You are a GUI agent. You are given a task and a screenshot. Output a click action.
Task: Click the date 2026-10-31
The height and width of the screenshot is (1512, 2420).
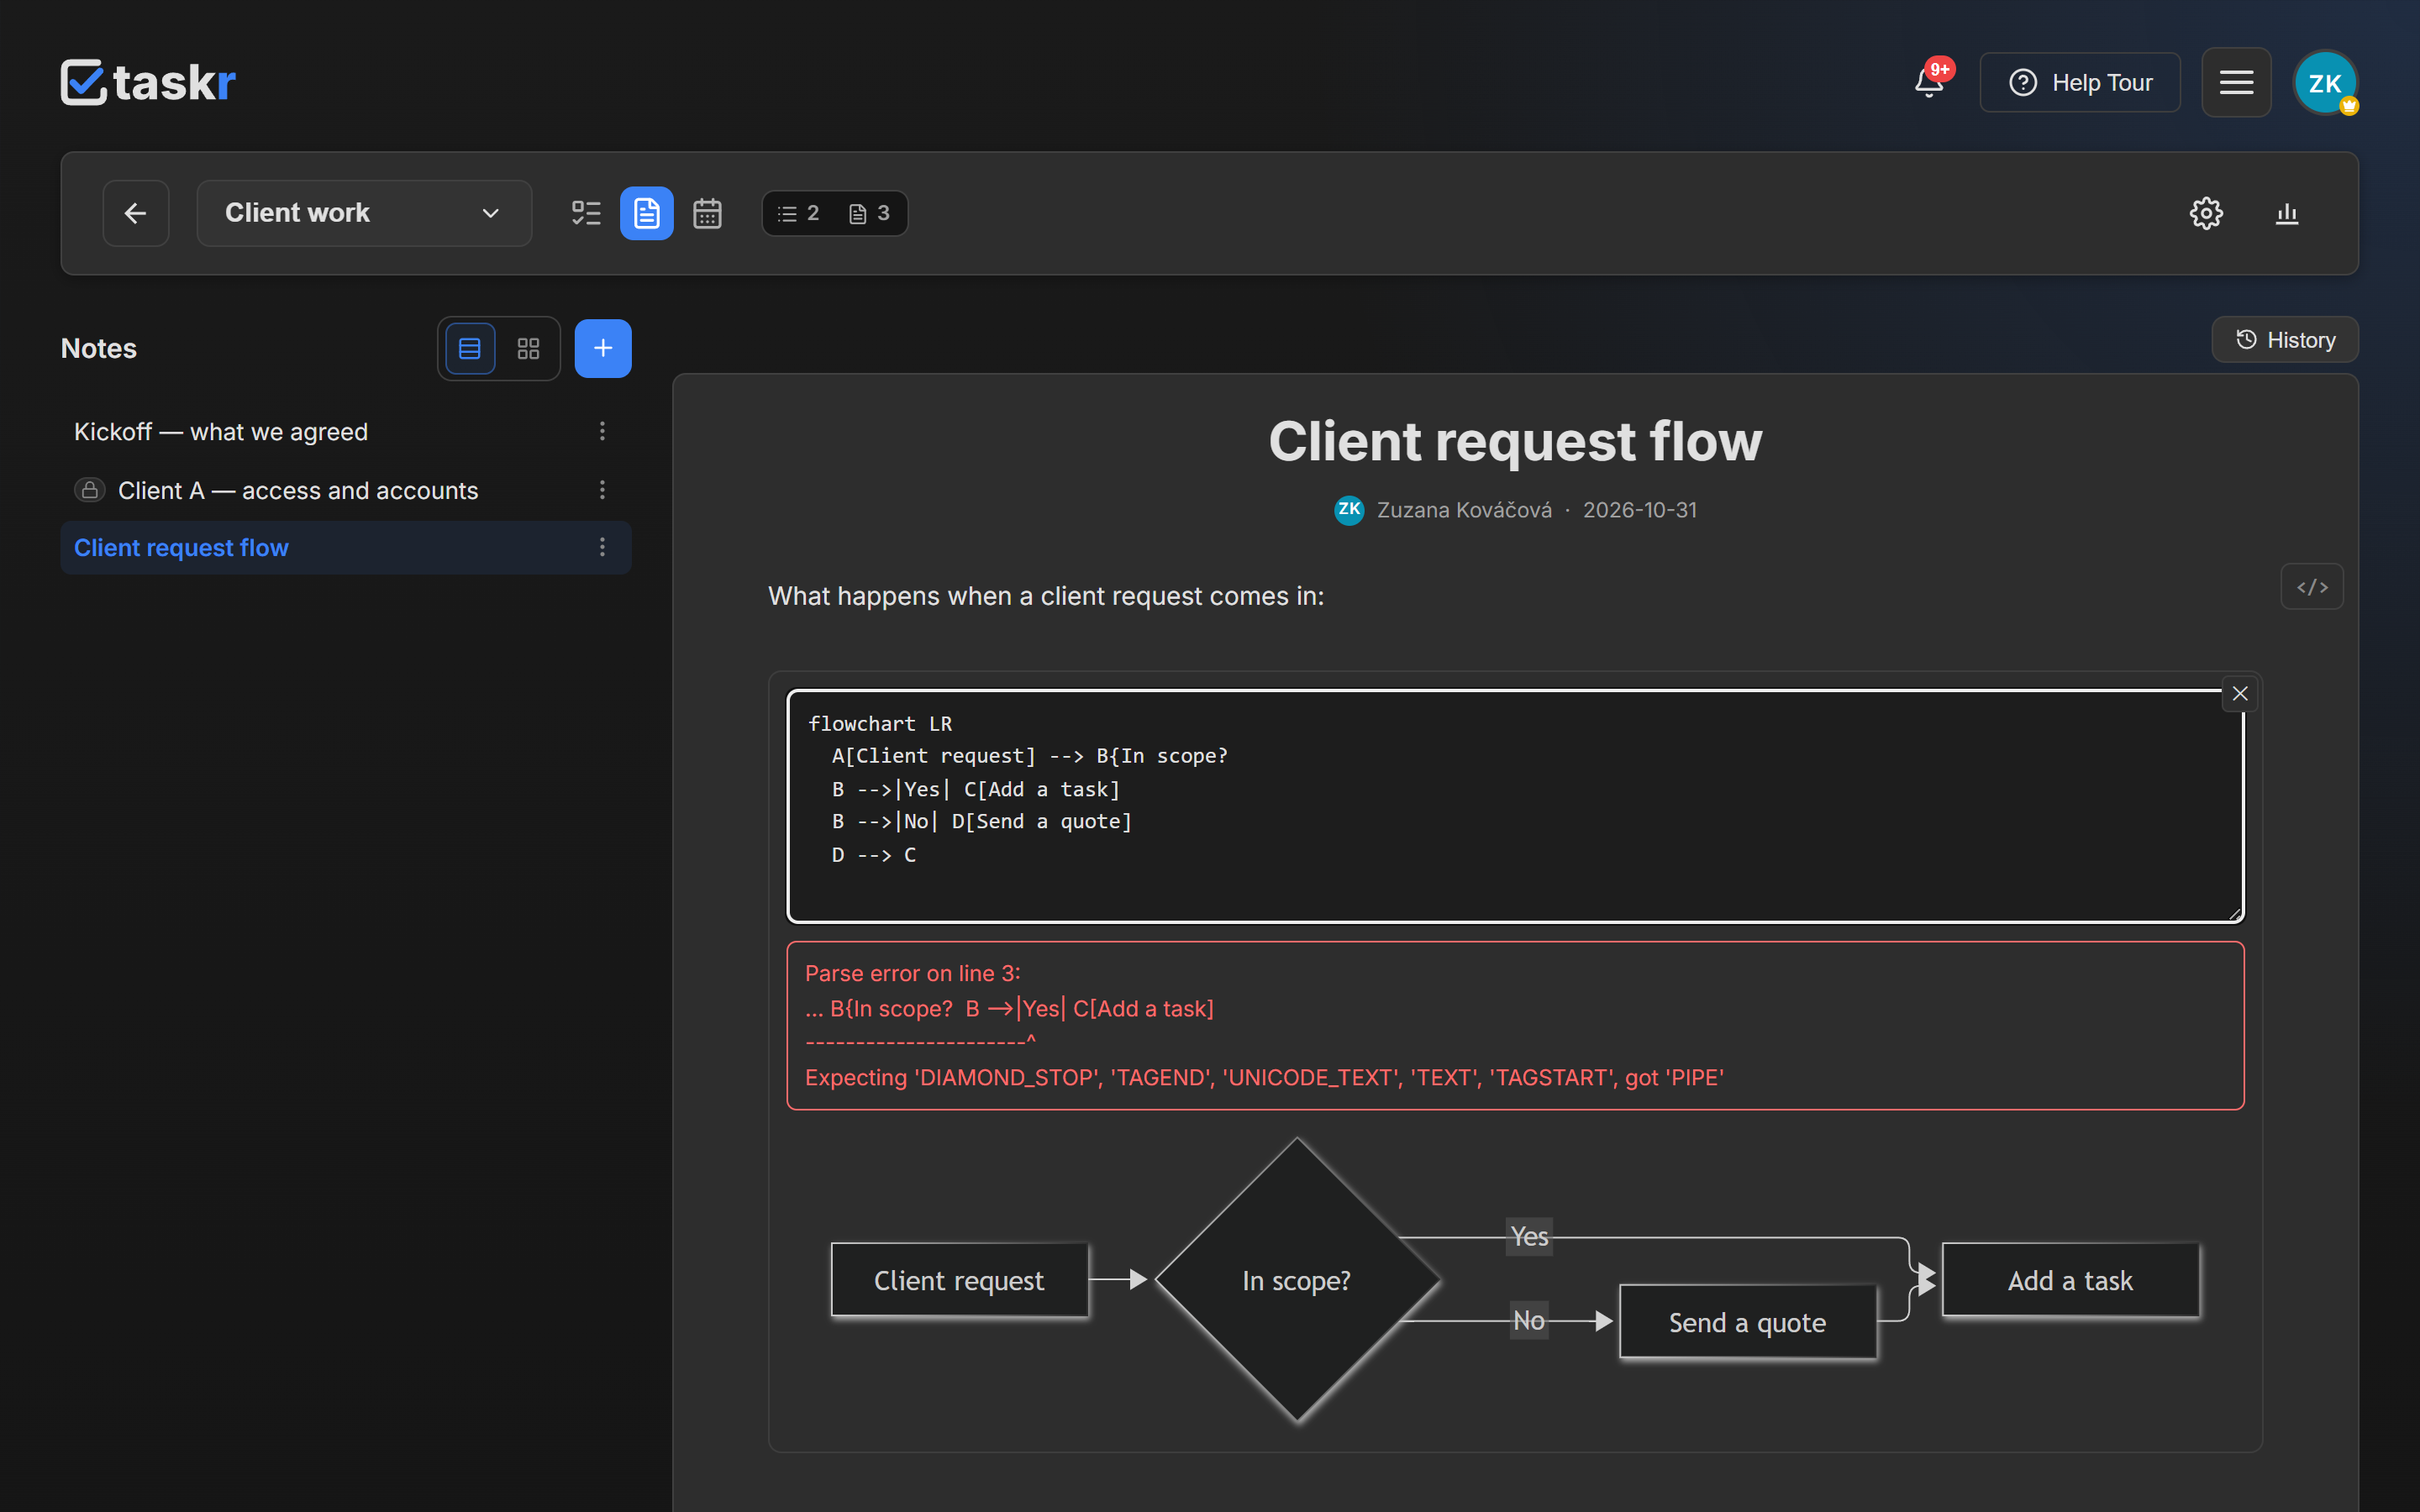[1640, 510]
